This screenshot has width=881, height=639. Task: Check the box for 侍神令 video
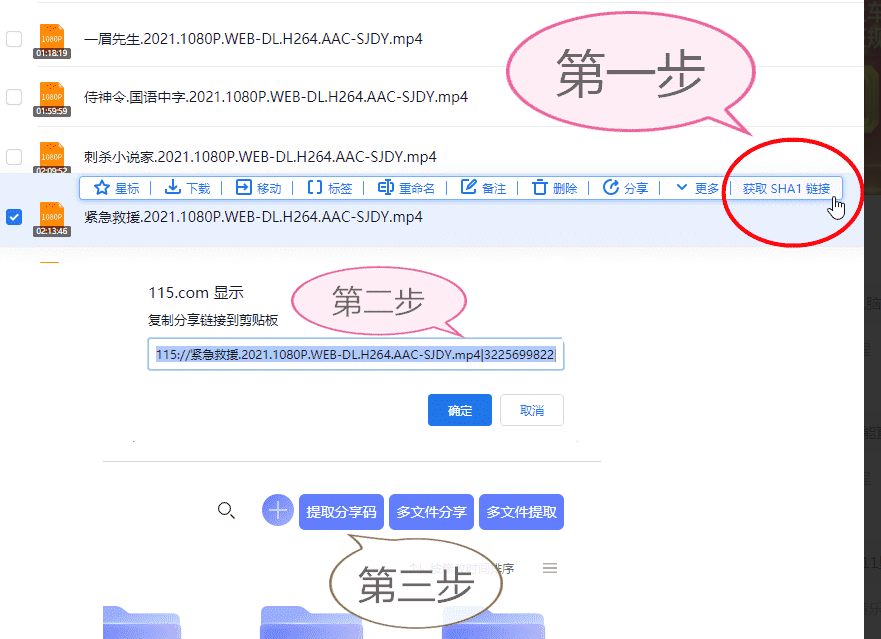pyautogui.click(x=14, y=97)
